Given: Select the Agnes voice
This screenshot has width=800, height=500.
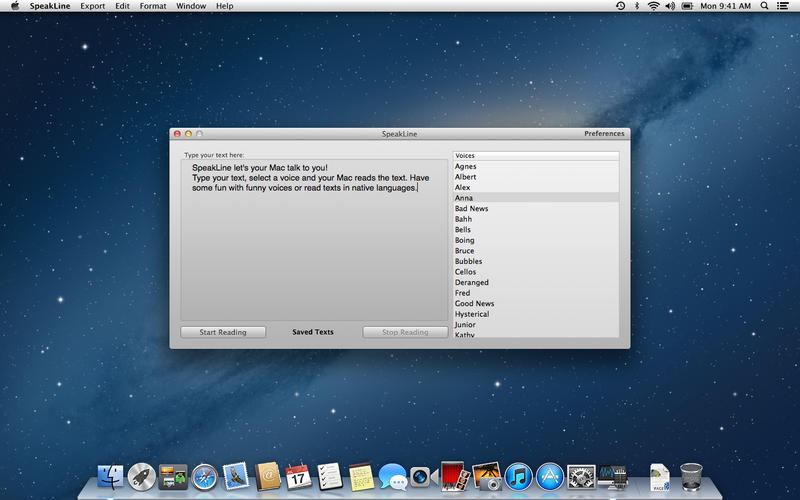Looking at the screenshot, I should [536, 166].
